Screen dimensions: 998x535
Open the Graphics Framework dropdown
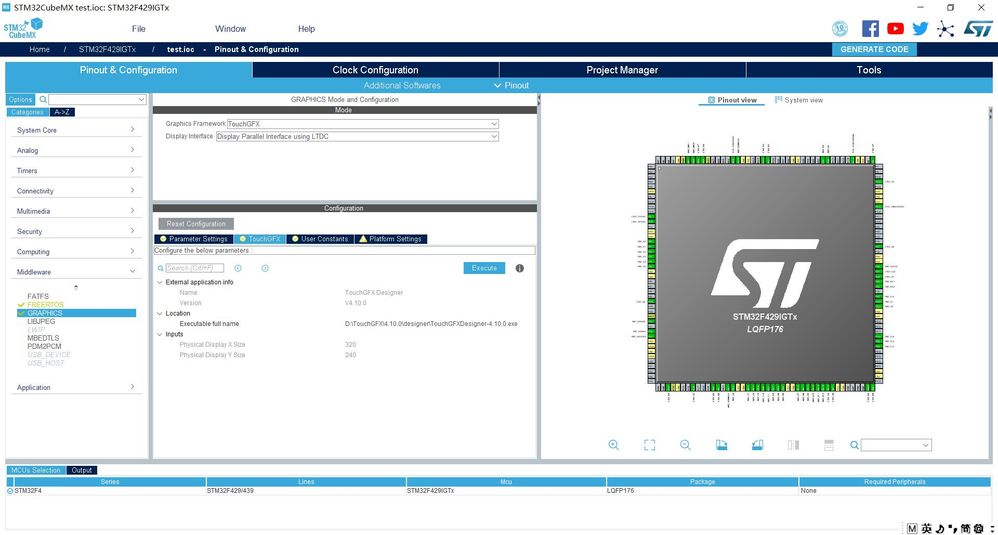point(363,124)
